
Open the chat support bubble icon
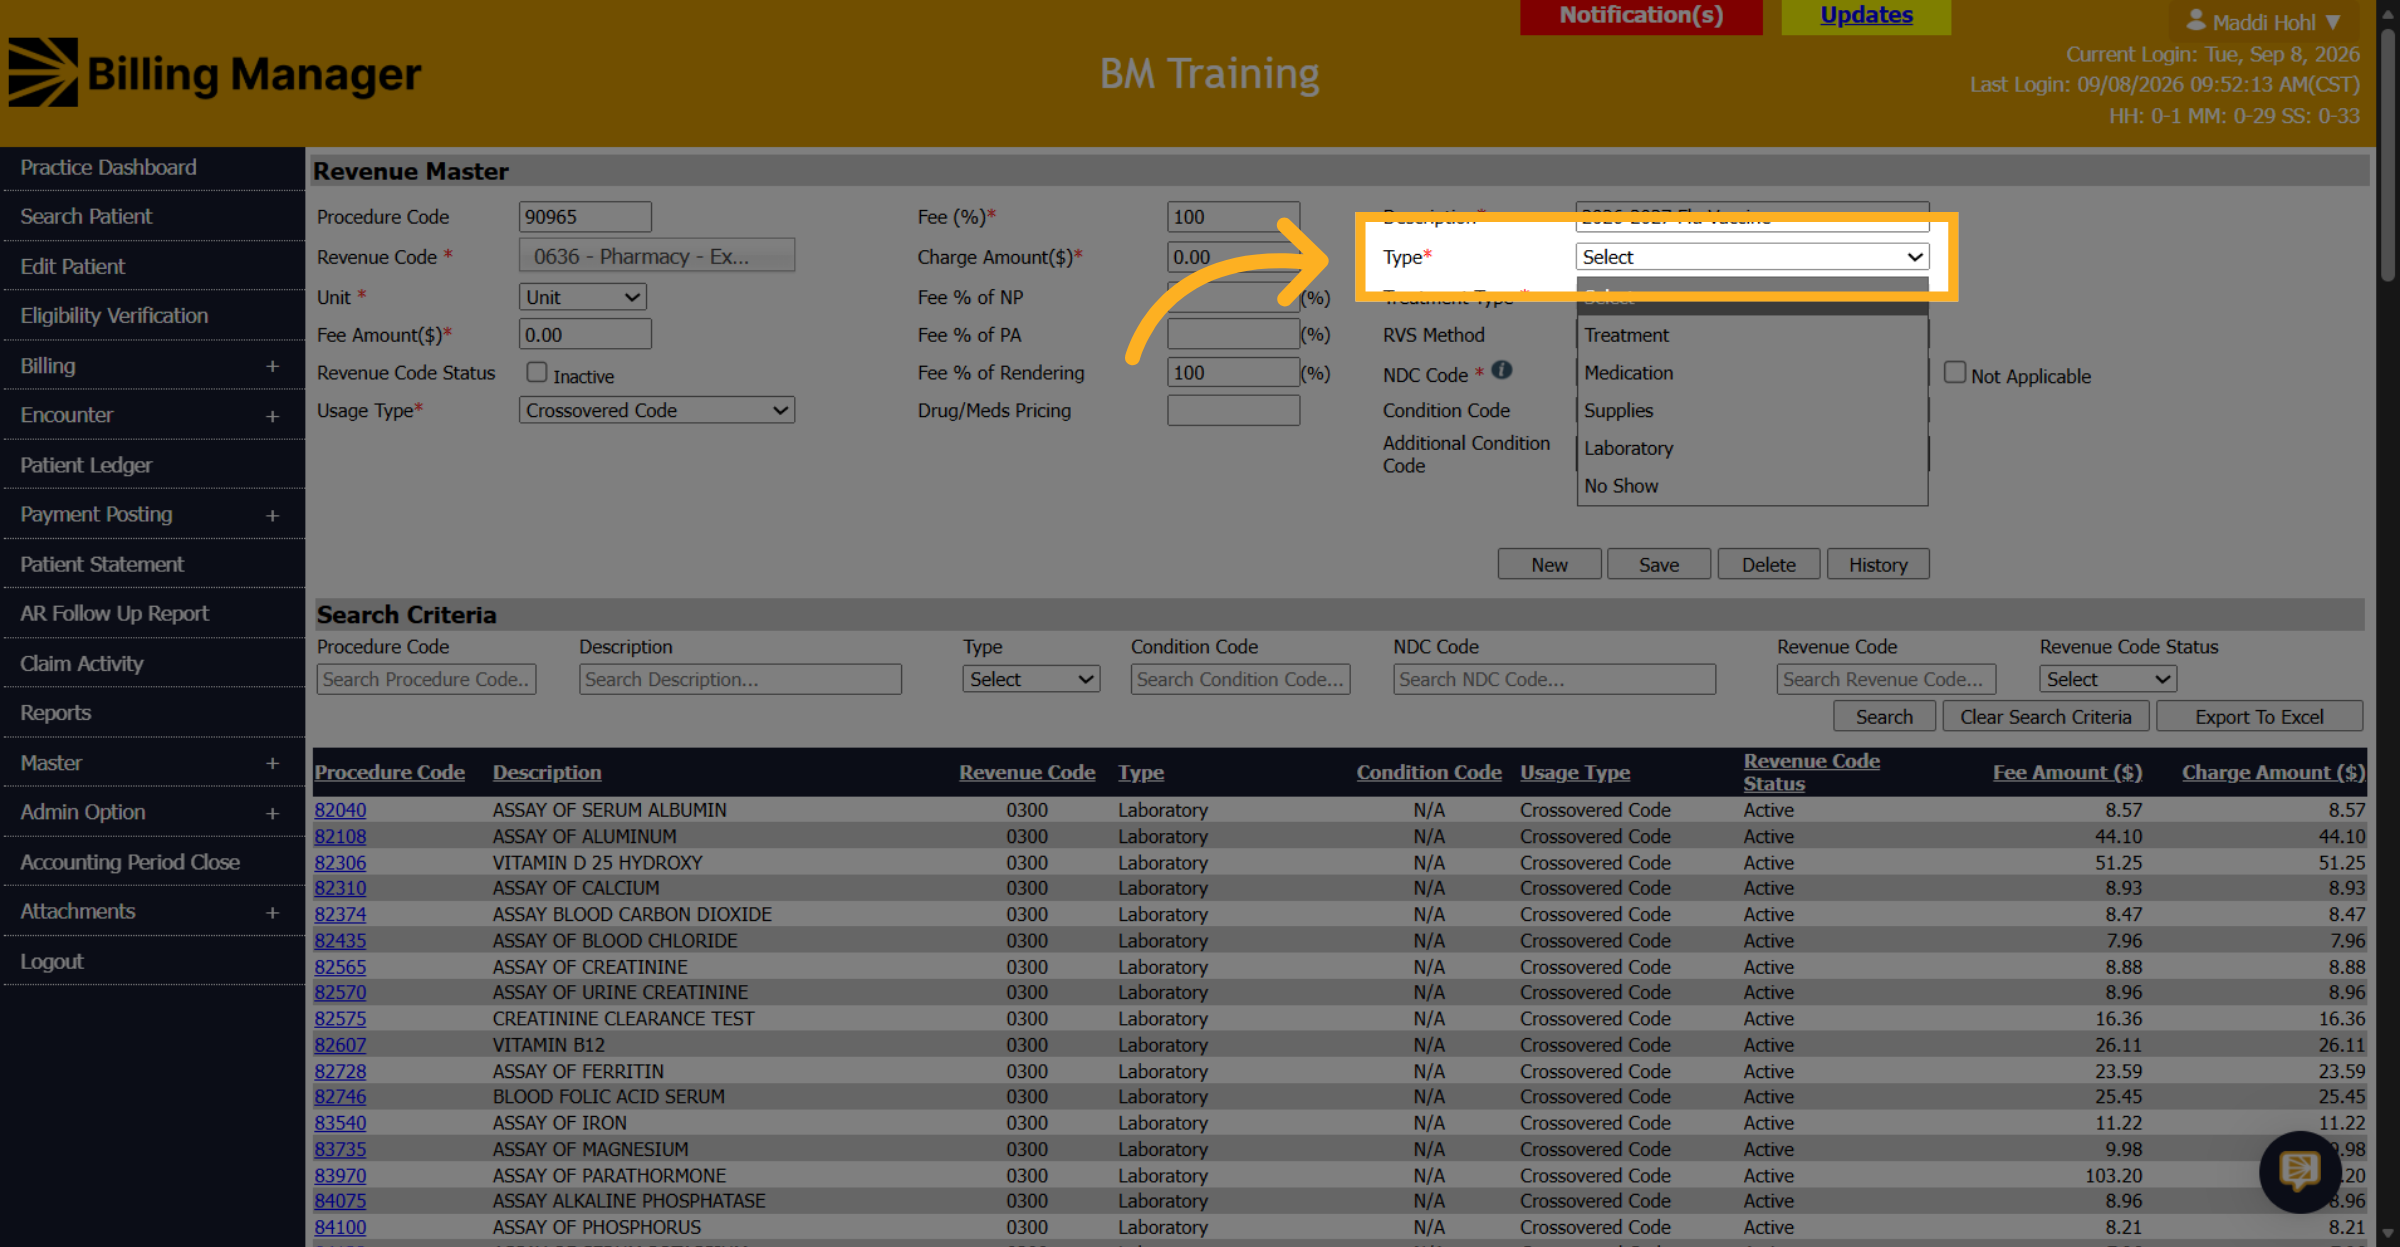[x=2300, y=1170]
